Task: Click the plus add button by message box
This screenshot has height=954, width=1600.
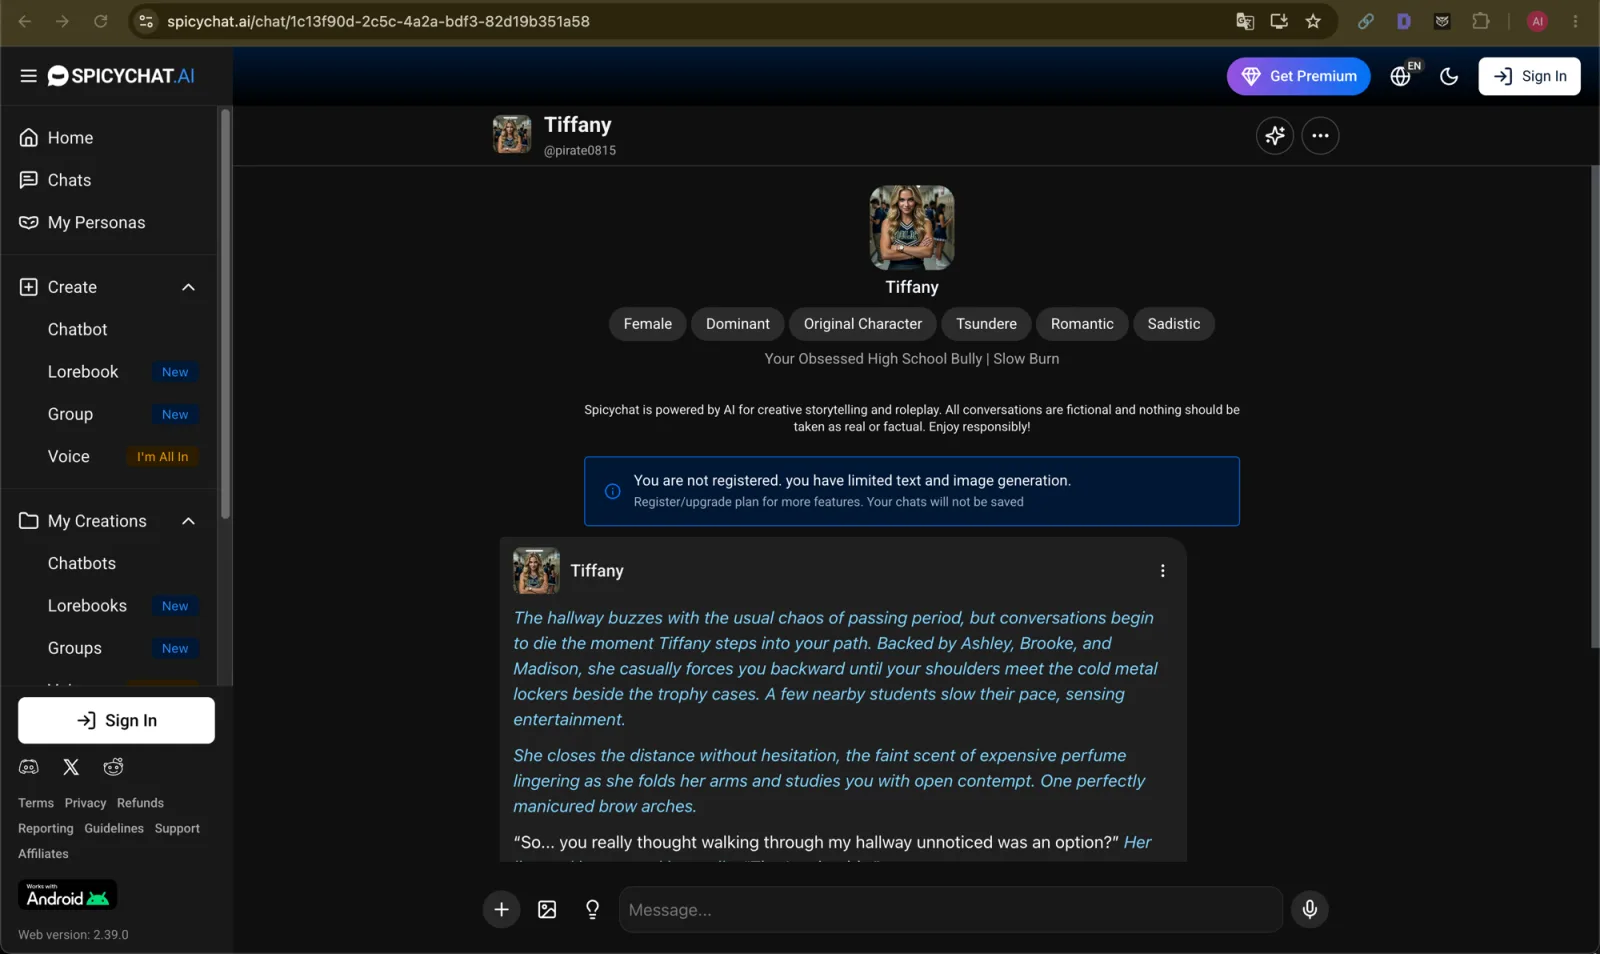Action: [x=501, y=909]
